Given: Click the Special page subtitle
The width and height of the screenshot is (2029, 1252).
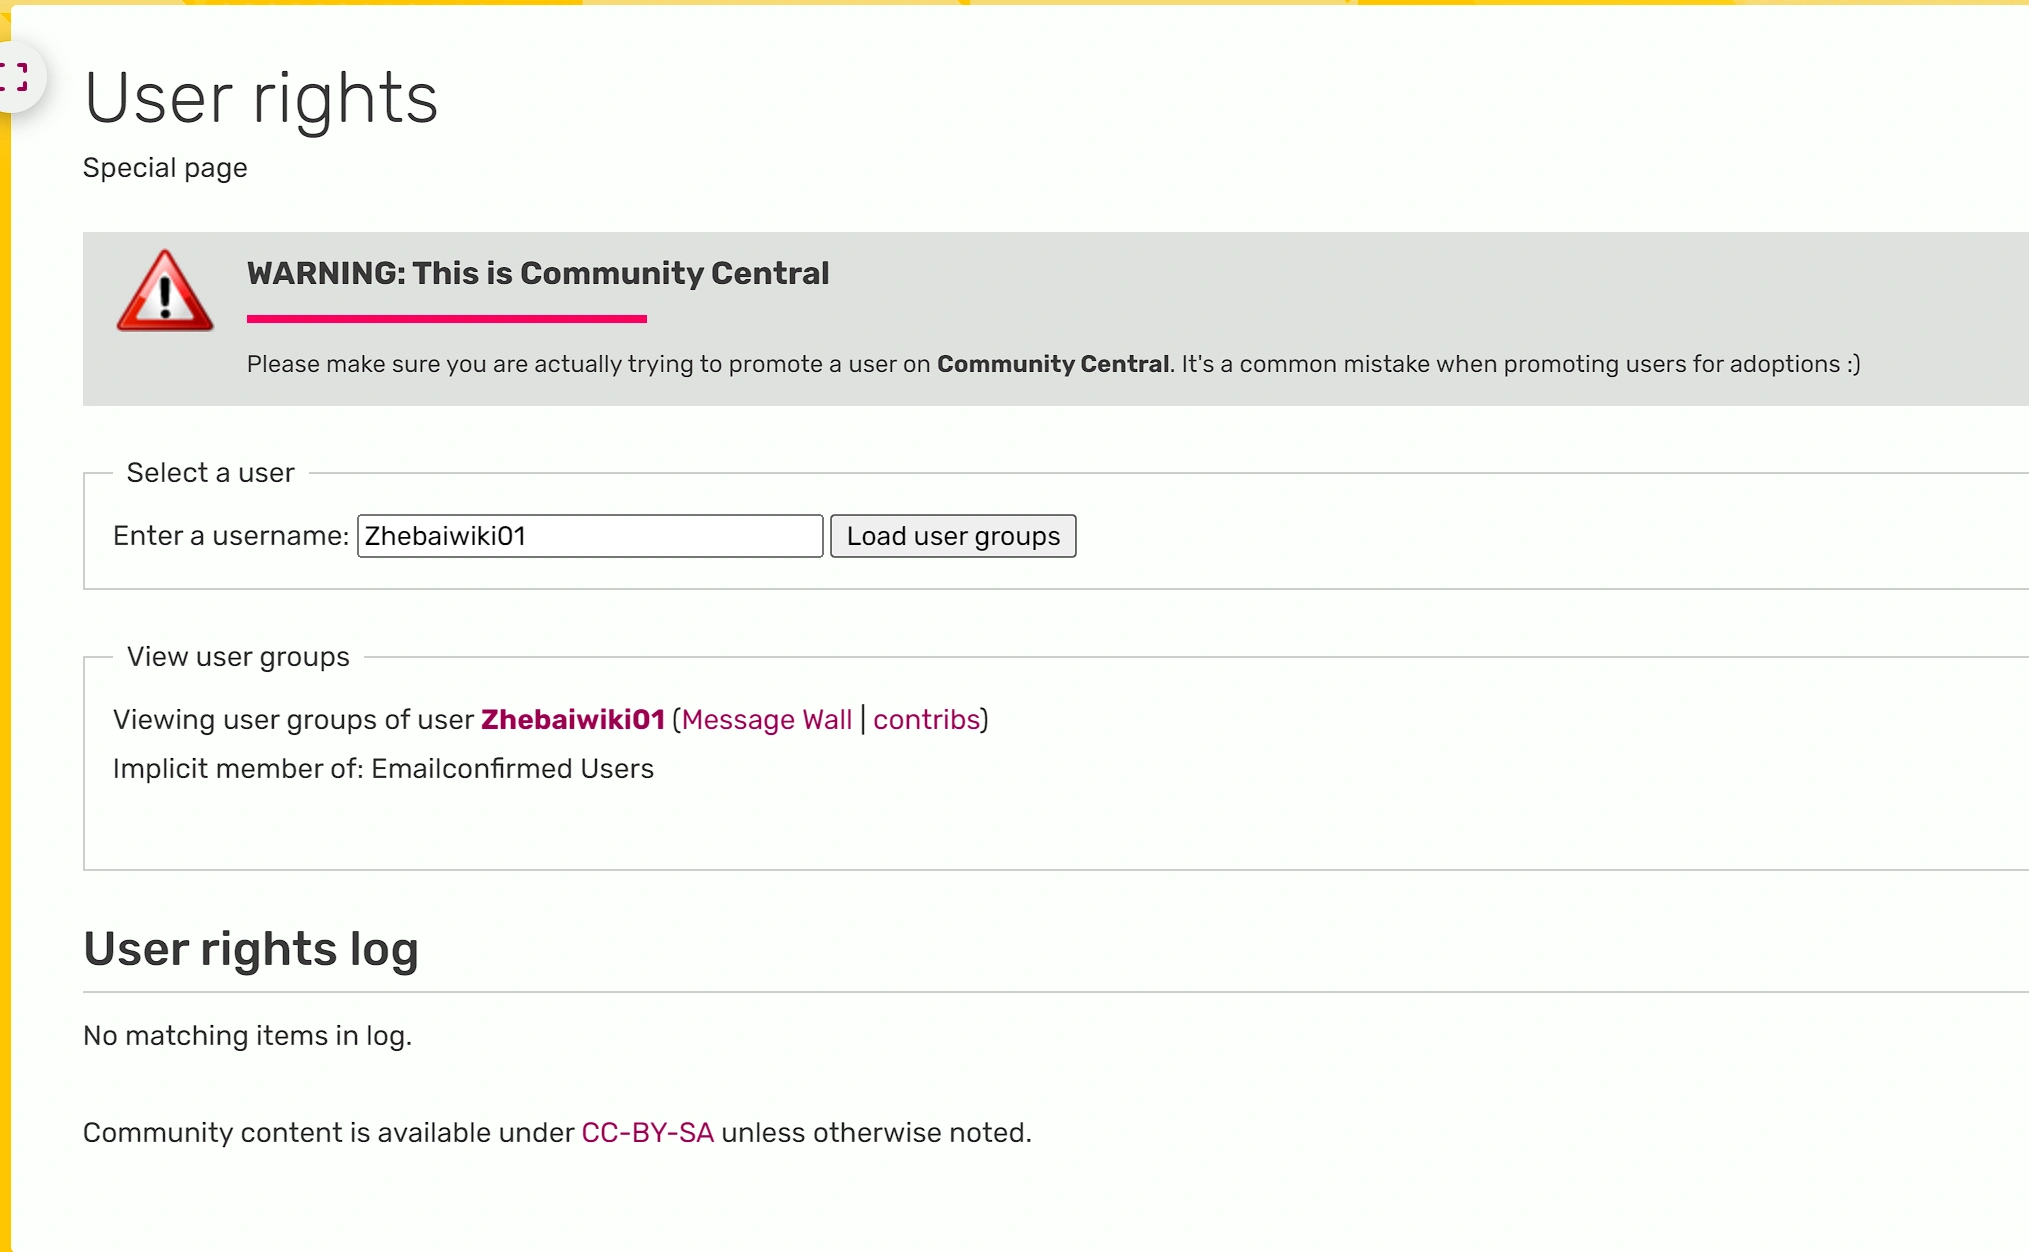Looking at the screenshot, I should 165,168.
